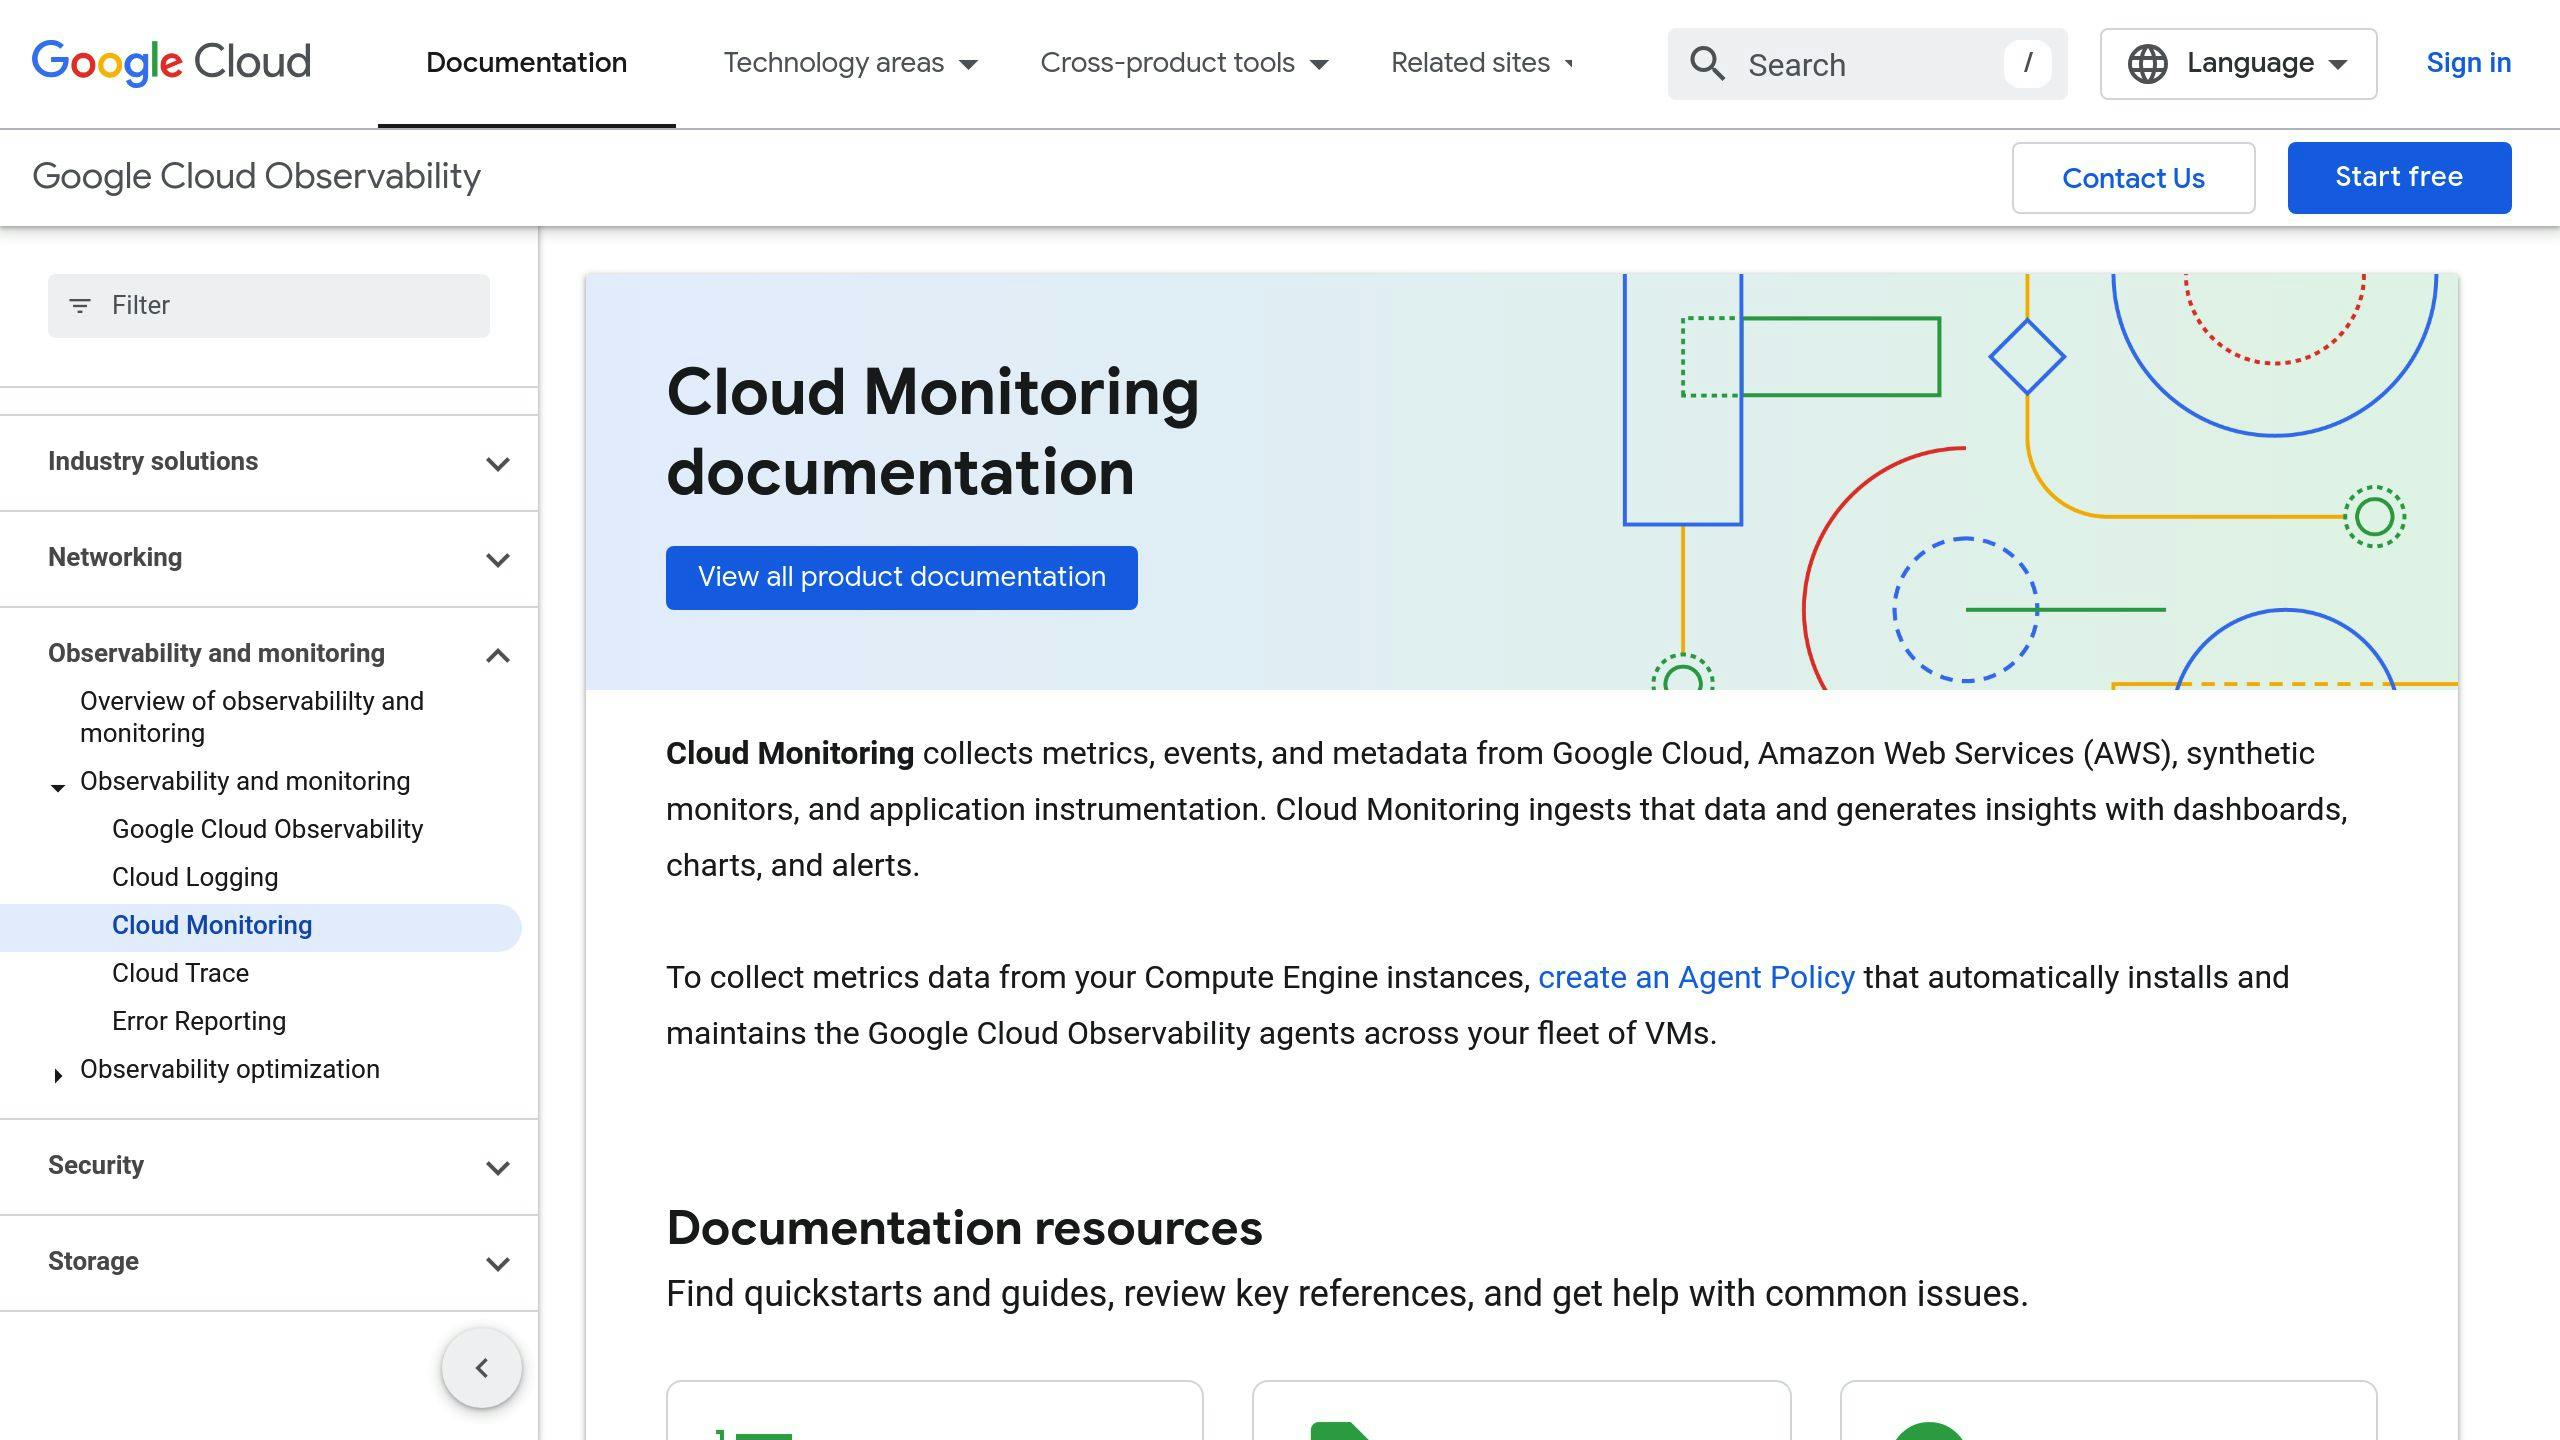Viewport: 2560px width, 1440px height.
Task: Select the Documentation tab
Action: (527, 63)
